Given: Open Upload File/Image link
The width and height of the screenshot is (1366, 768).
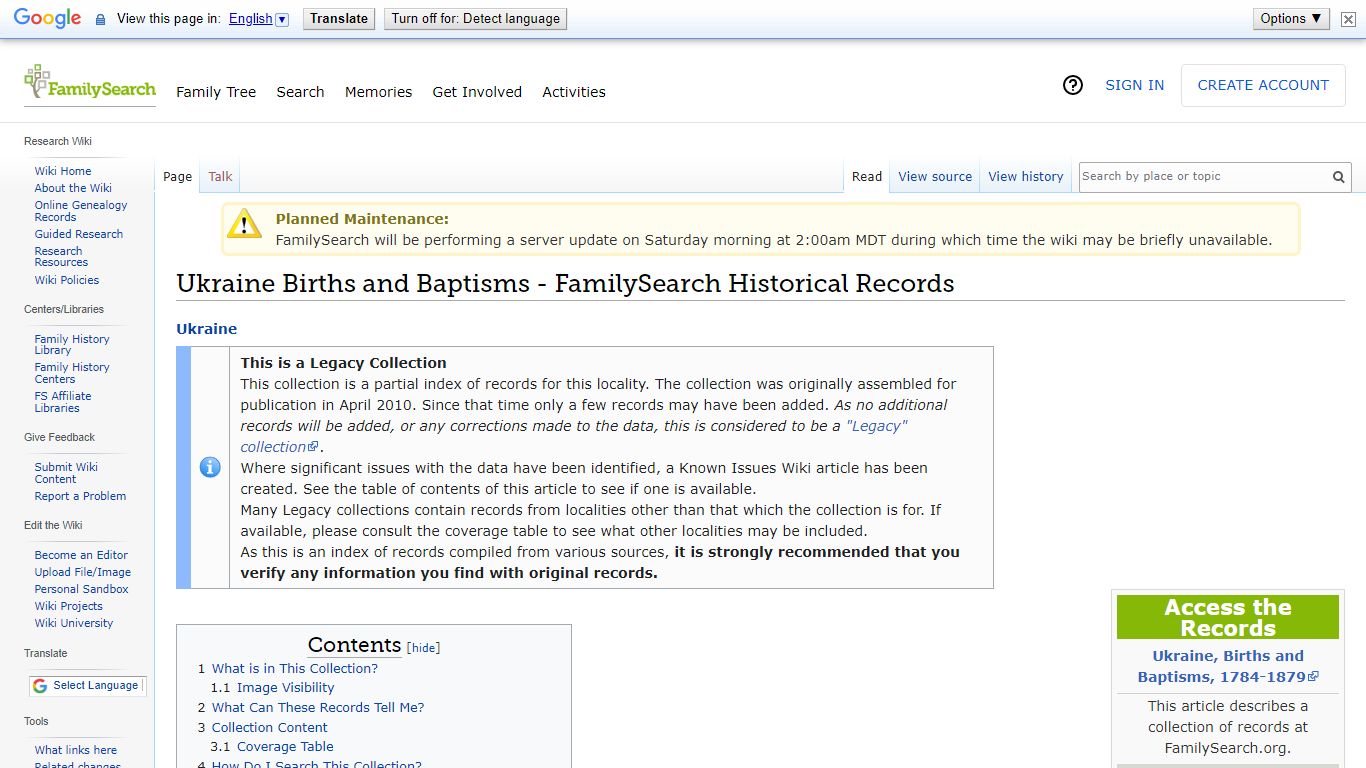Looking at the screenshot, I should (83, 572).
